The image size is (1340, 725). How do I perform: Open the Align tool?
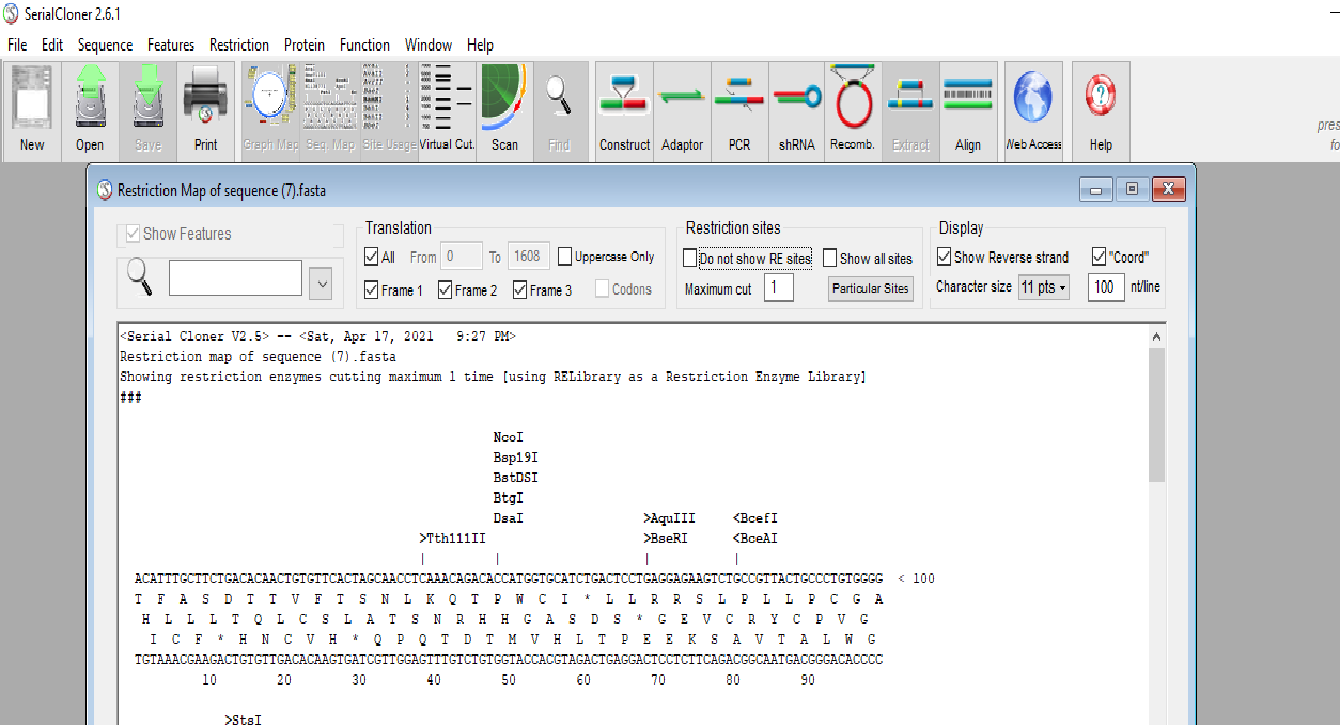(968, 110)
